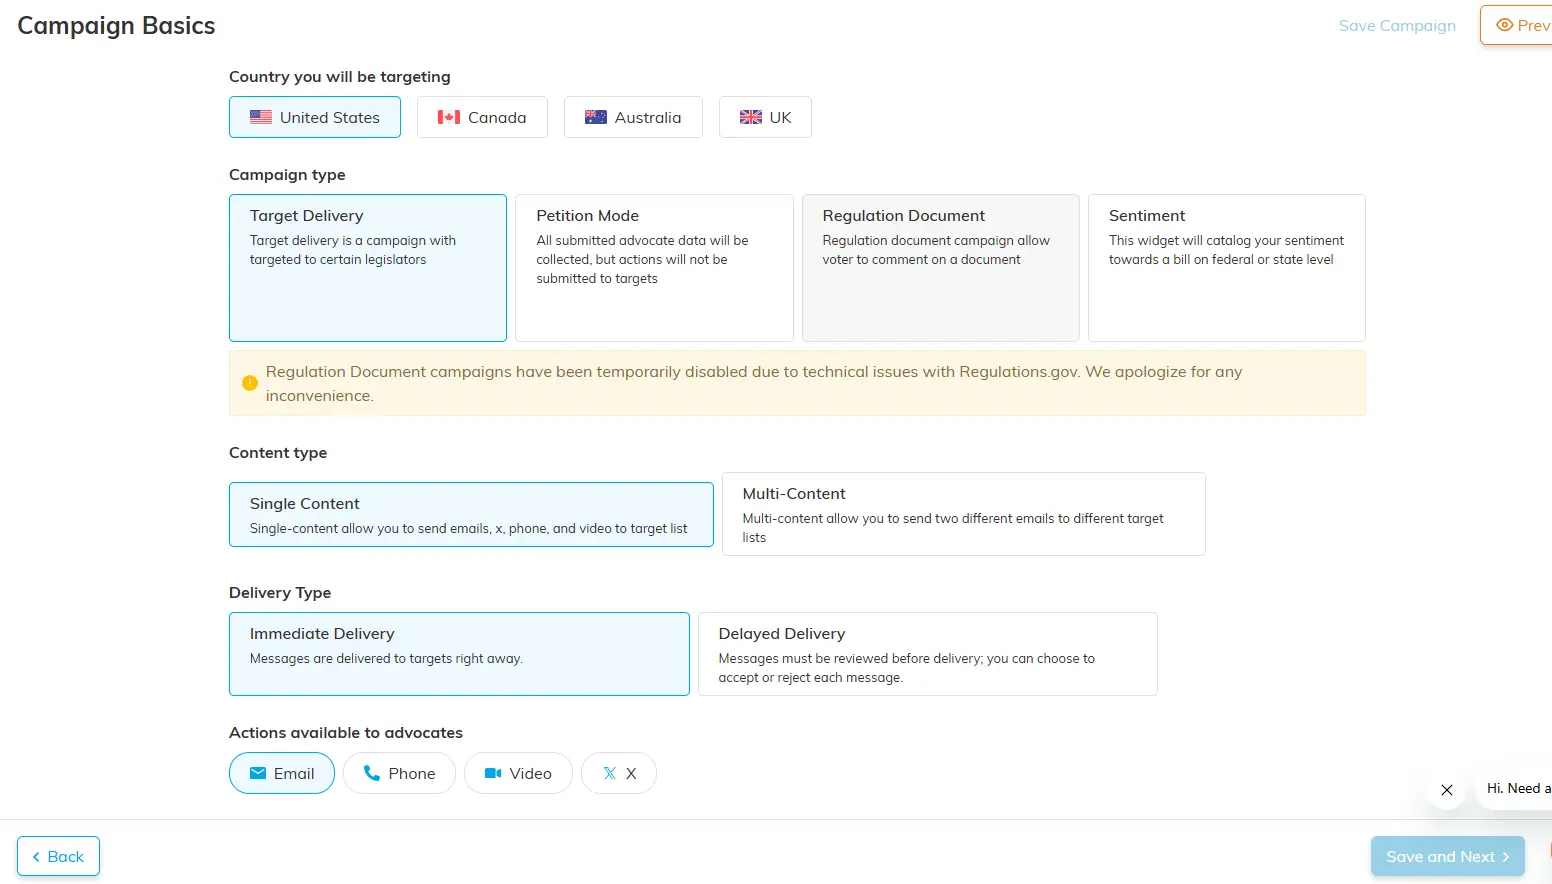Click the video camera icon for Video action
The height and width of the screenshot is (884, 1552).
493,773
